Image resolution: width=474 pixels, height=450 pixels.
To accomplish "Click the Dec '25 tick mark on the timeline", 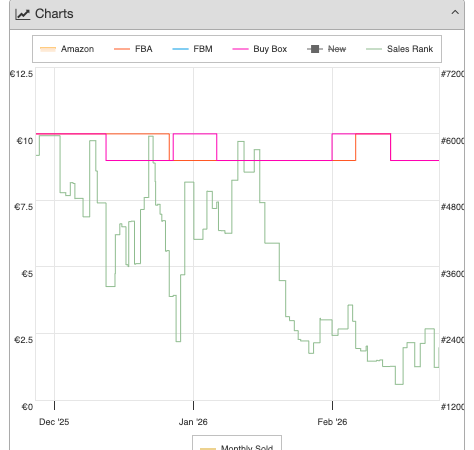I will (x=54, y=405).
